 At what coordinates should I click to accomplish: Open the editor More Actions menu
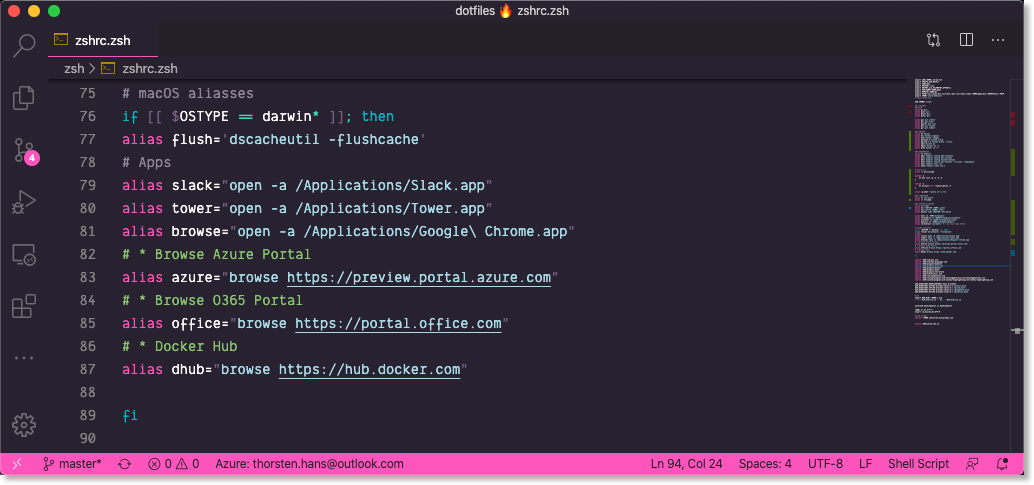pos(998,40)
